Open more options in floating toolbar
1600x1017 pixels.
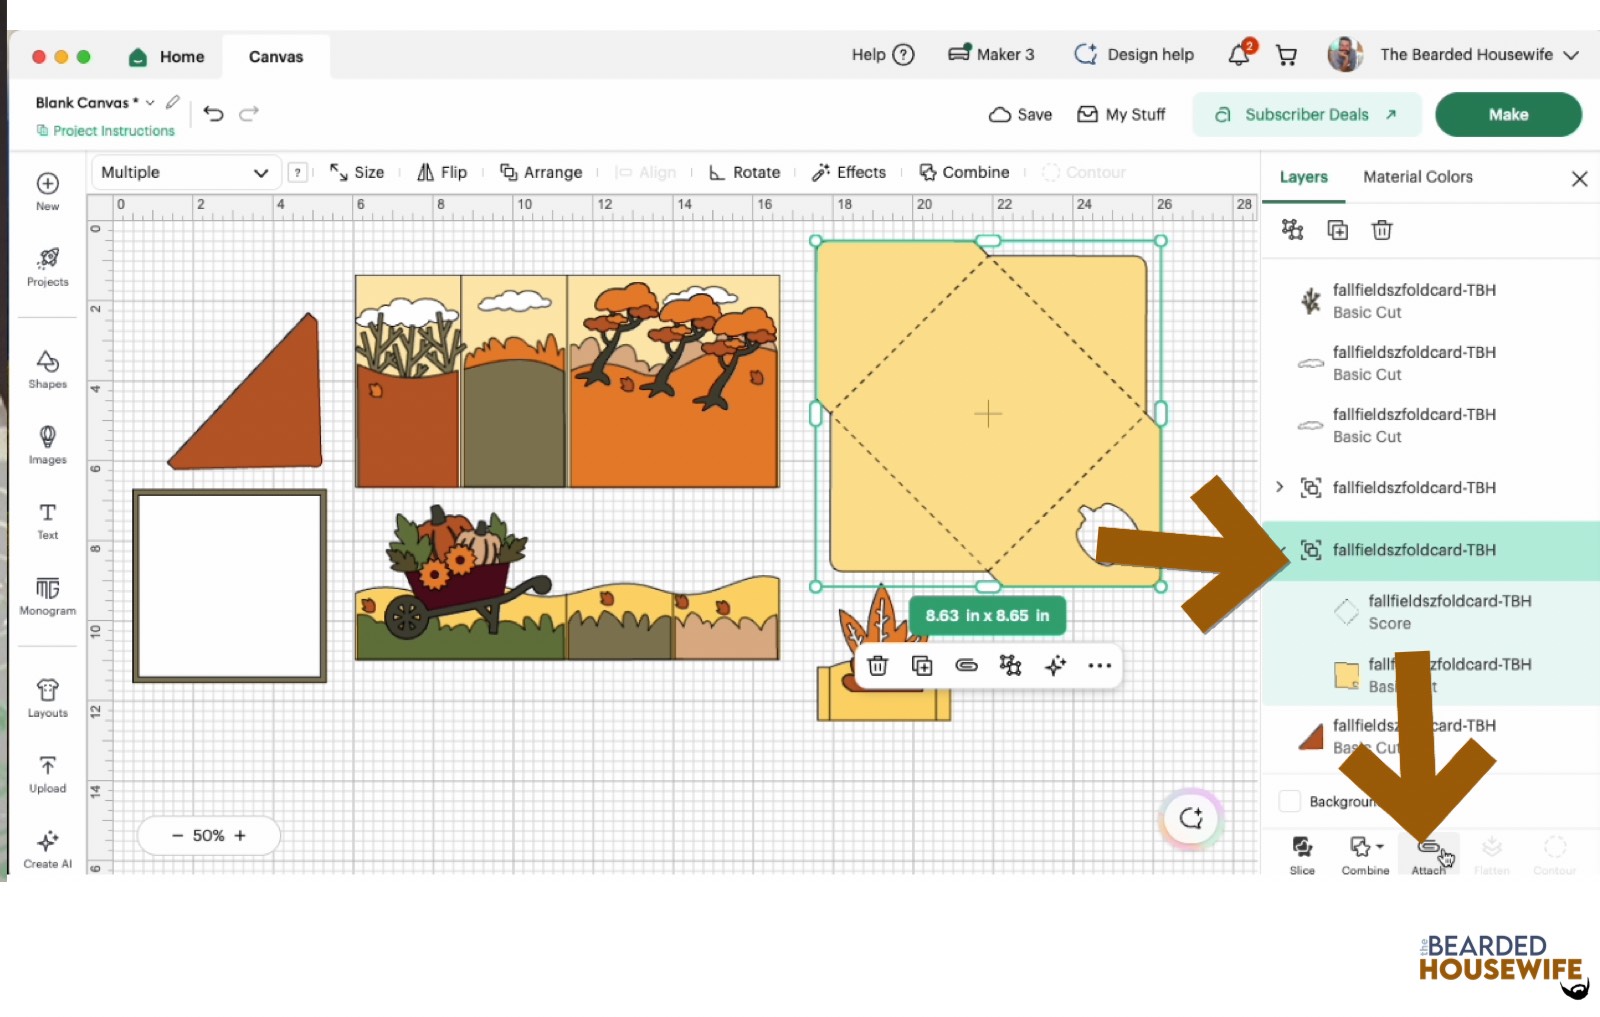pyautogui.click(x=1099, y=665)
